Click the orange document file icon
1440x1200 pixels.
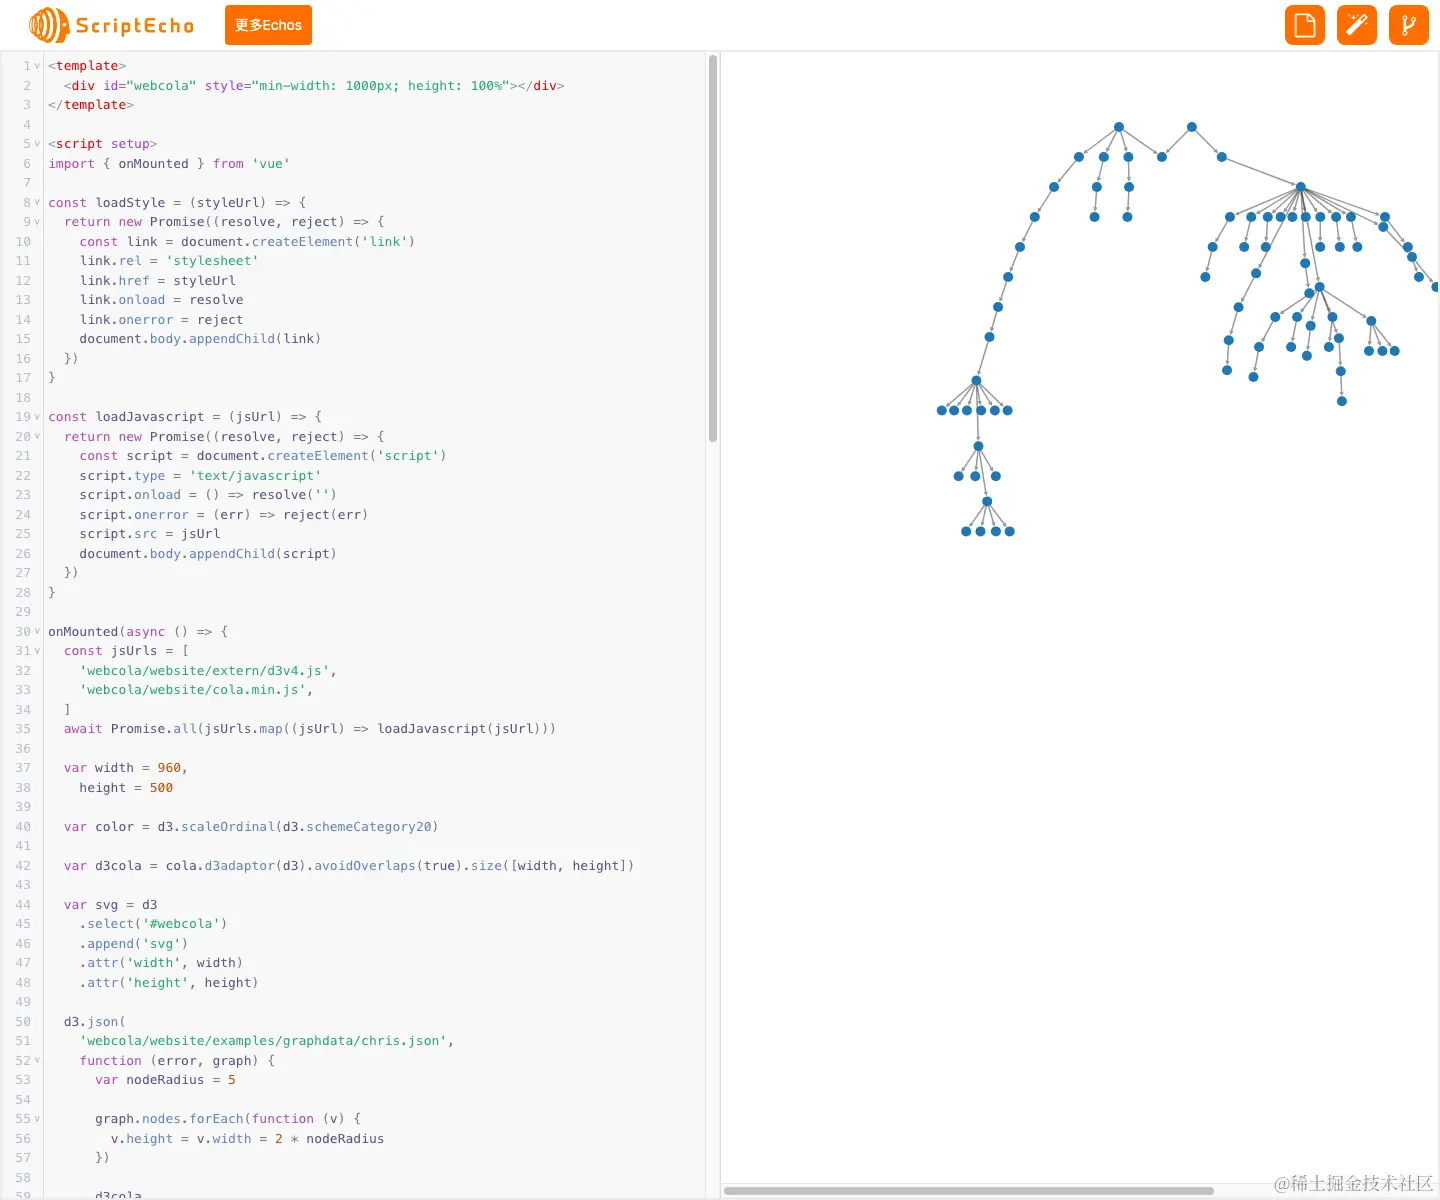click(x=1305, y=25)
